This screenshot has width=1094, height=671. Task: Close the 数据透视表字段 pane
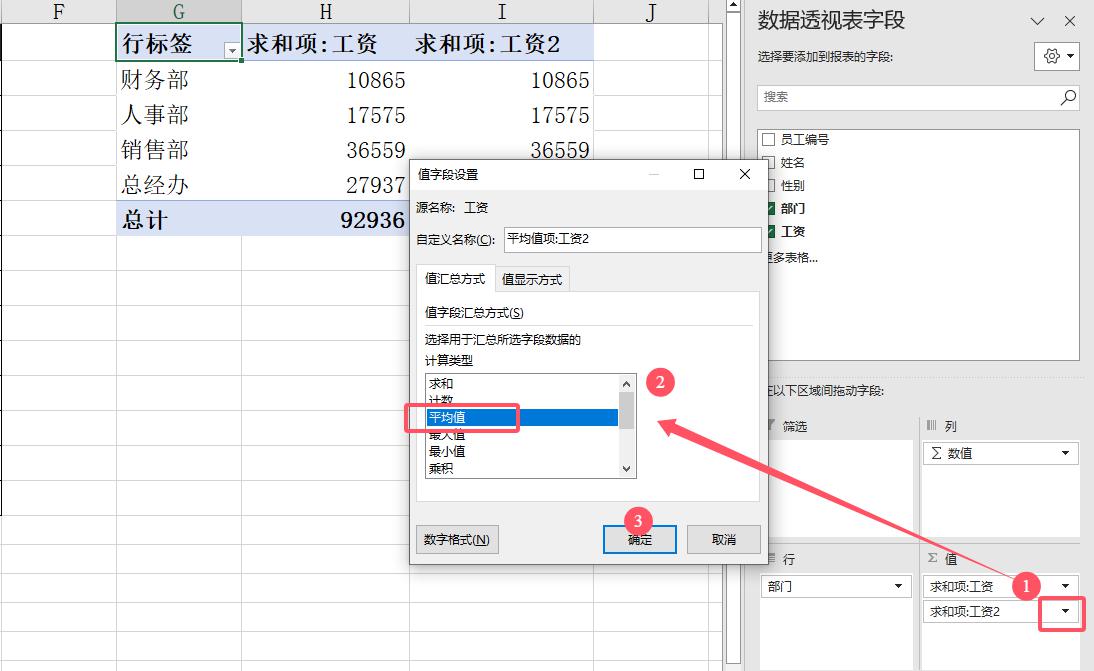(x=1070, y=21)
